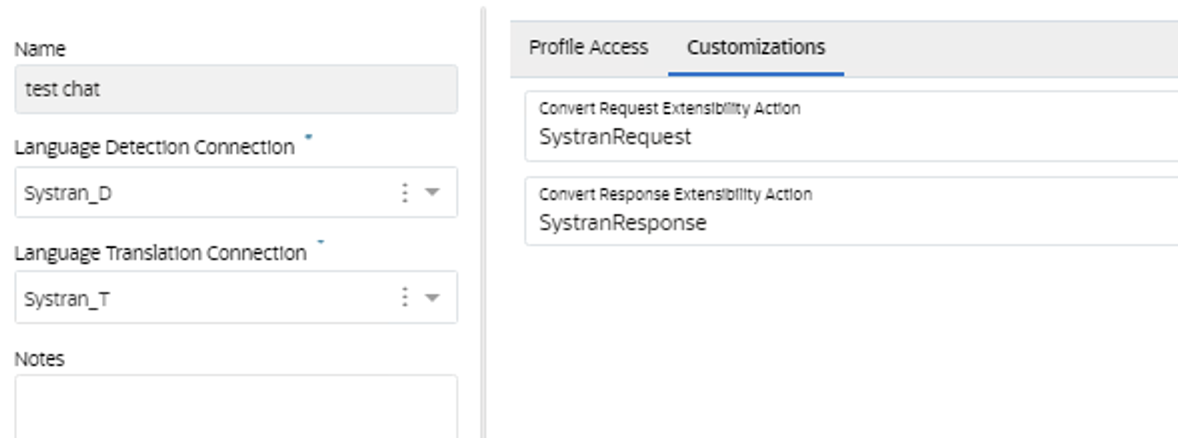Open the three-dot menu beside Systran_T
This screenshot has height=438, width=1178.
[x=404, y=298]
